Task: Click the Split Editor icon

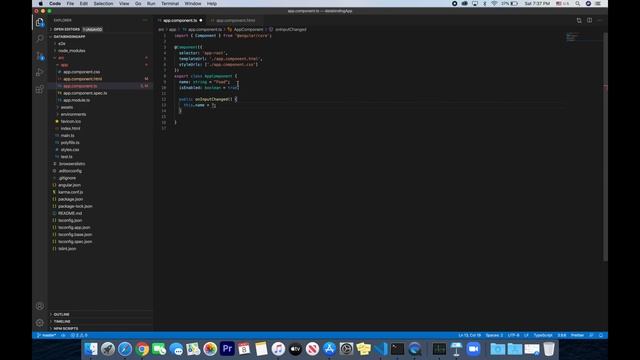Action: pos(589,20)
